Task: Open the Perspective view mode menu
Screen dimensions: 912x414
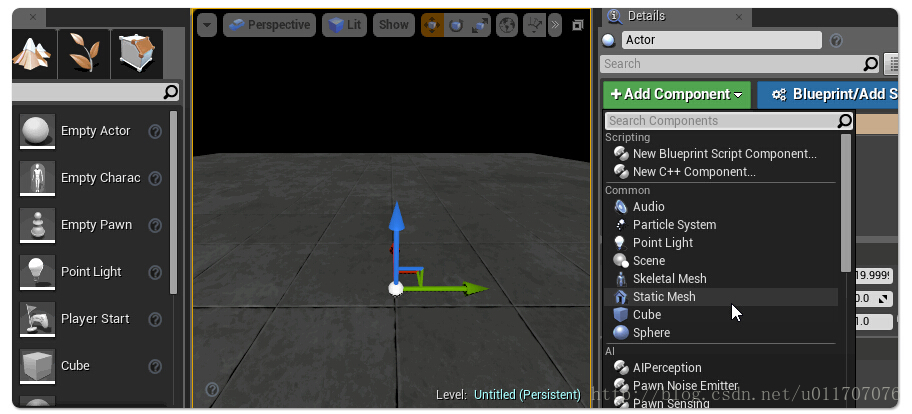Action: click(269, 25)
